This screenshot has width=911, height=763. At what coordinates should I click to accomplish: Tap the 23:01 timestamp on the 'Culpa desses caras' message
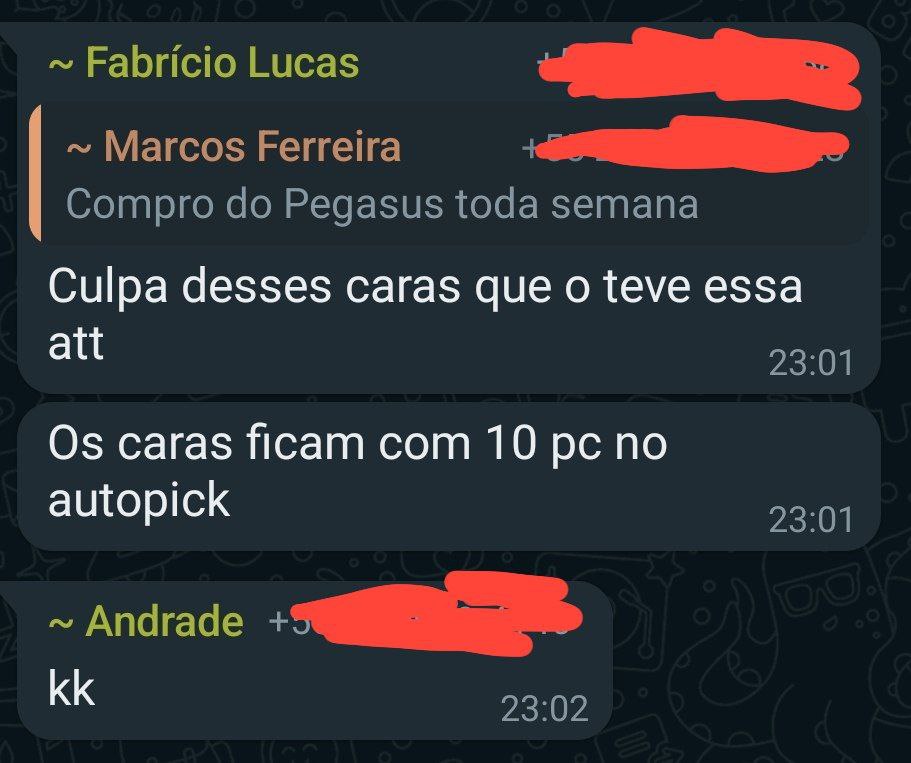[810, 363]
